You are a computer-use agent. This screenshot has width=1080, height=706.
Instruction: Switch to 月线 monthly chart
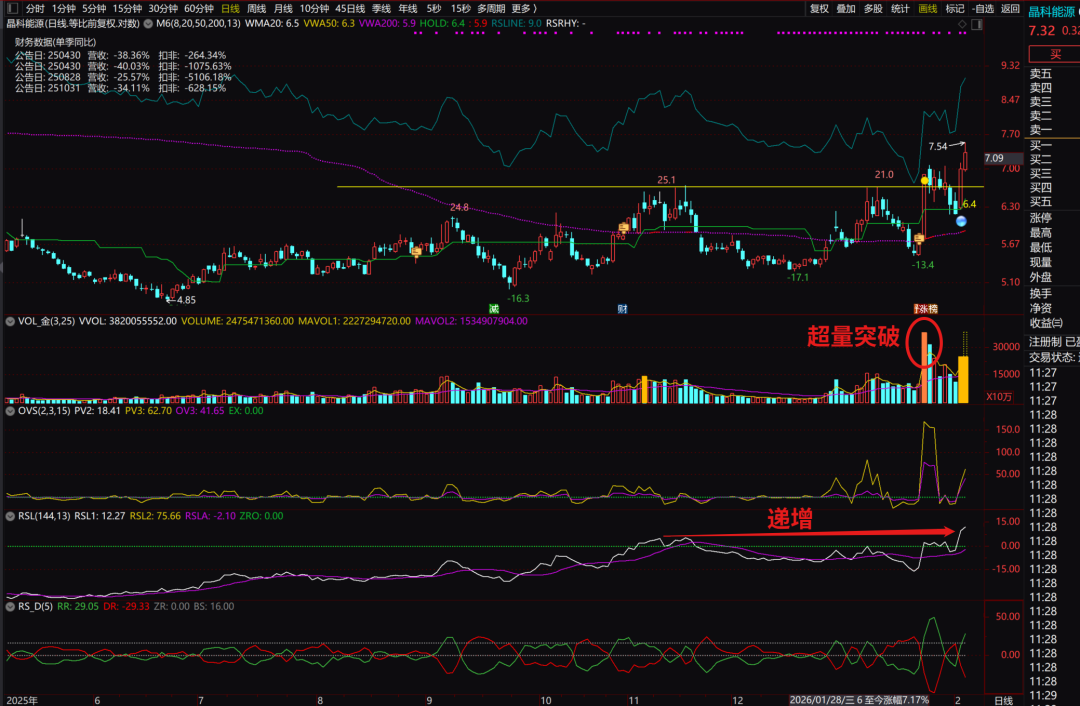click(282, 8)
